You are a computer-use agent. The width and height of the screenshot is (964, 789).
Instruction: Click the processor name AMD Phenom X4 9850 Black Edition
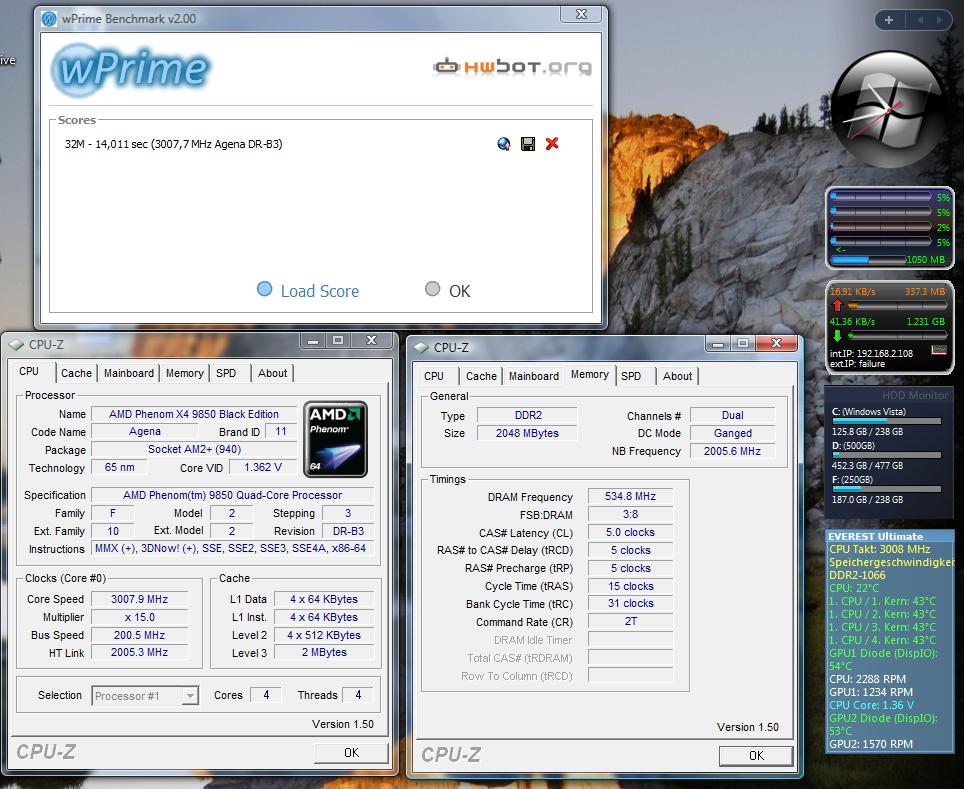pyautogui.click(x=194, y=414)
